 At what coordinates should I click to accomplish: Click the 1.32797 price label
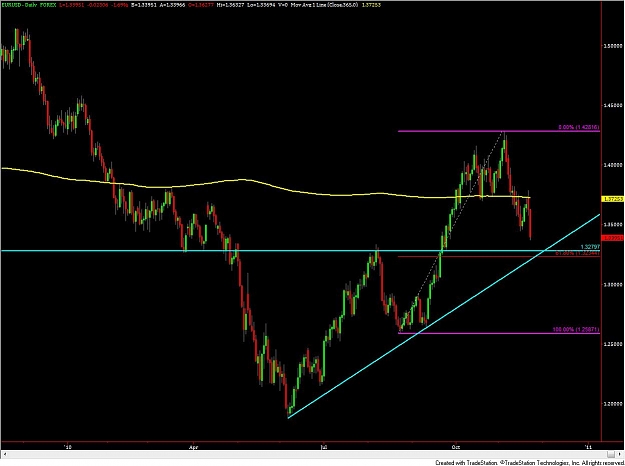pyautogui.click(x=590, y=247)
